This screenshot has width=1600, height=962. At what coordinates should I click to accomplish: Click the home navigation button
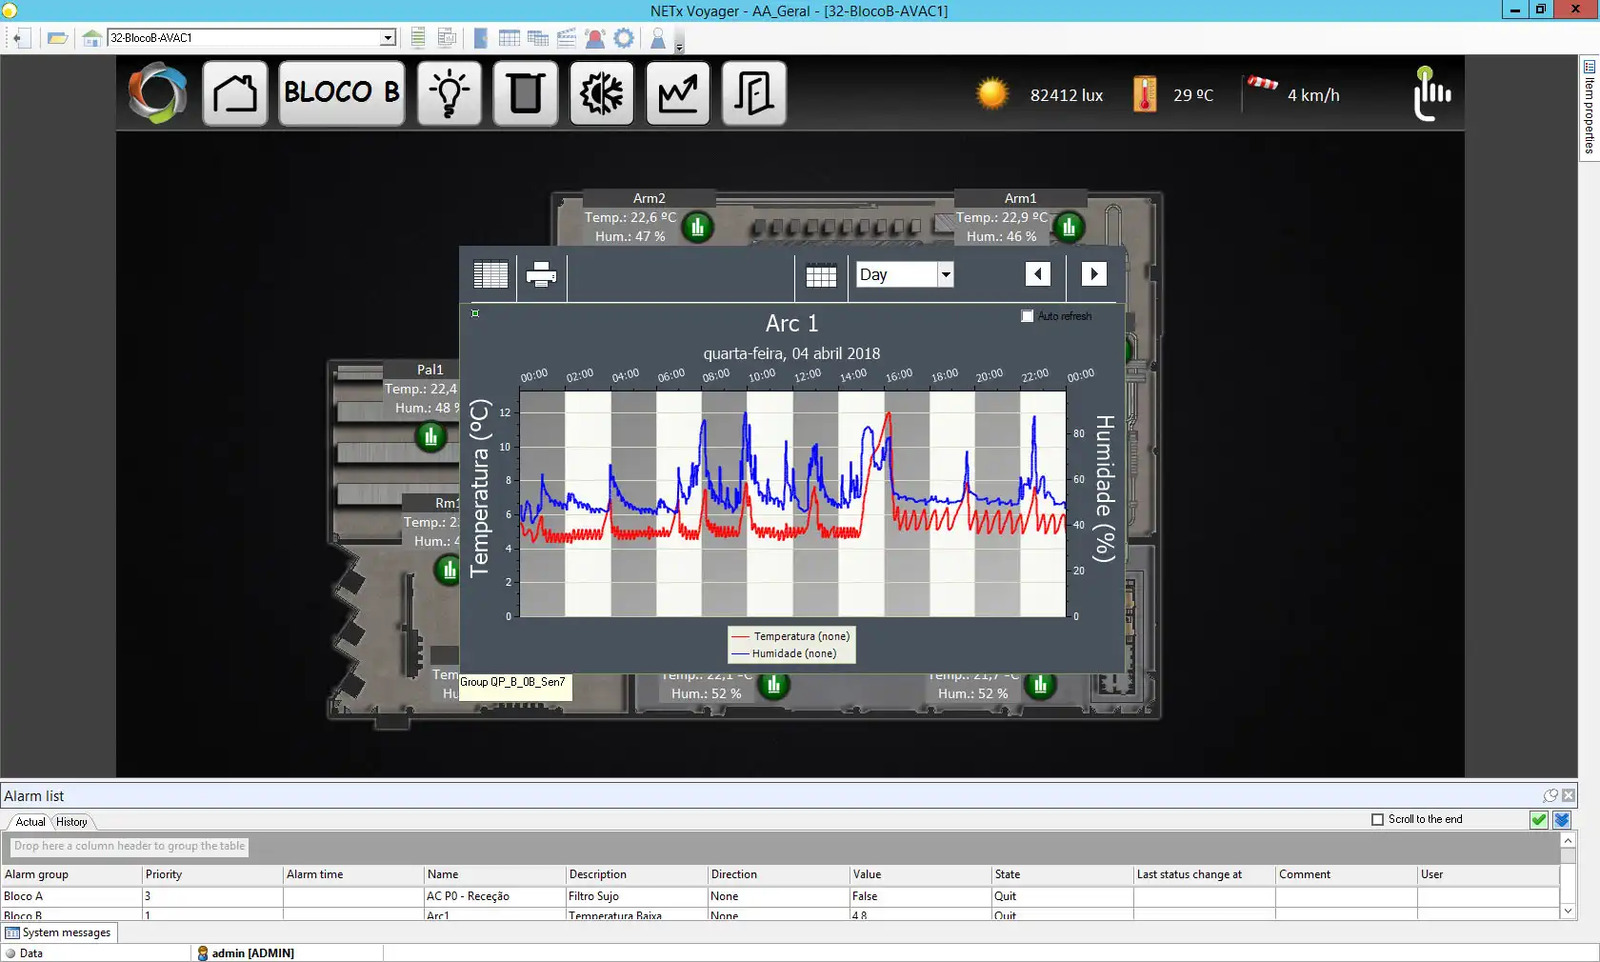pyautogui.click(x=235, y=94)
